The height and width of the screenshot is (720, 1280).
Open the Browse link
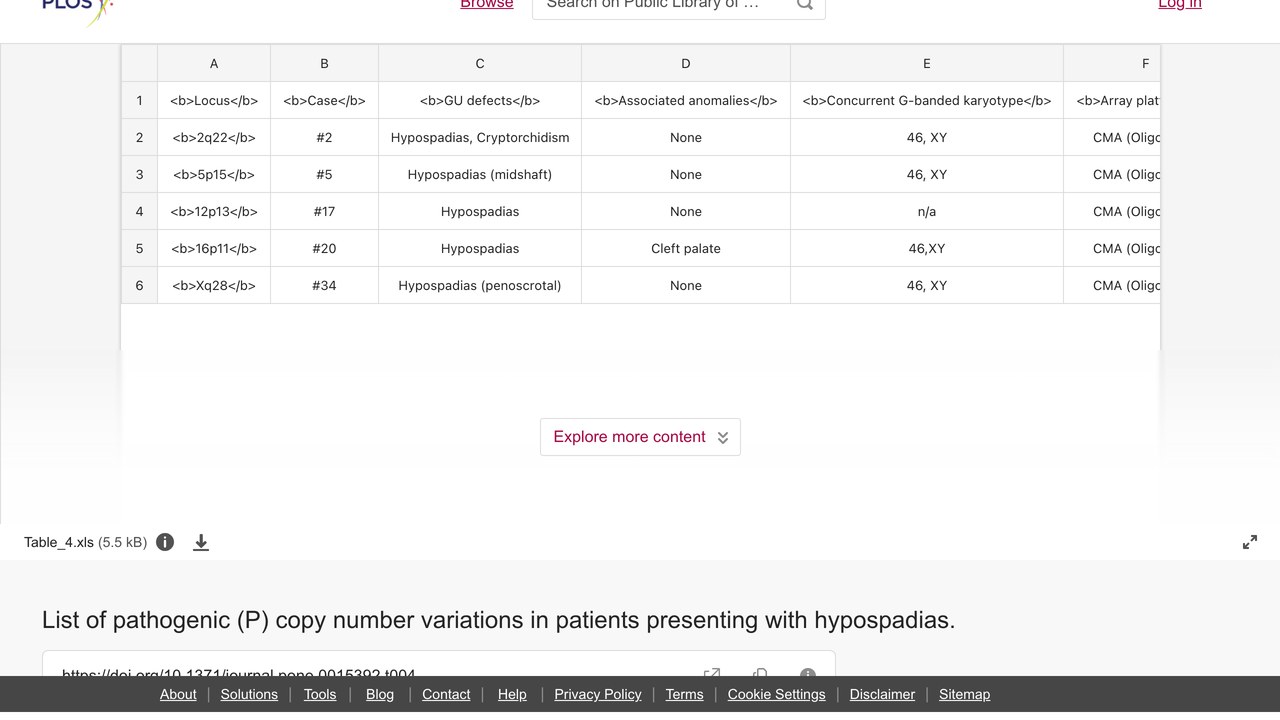click(x=487, y=4)
